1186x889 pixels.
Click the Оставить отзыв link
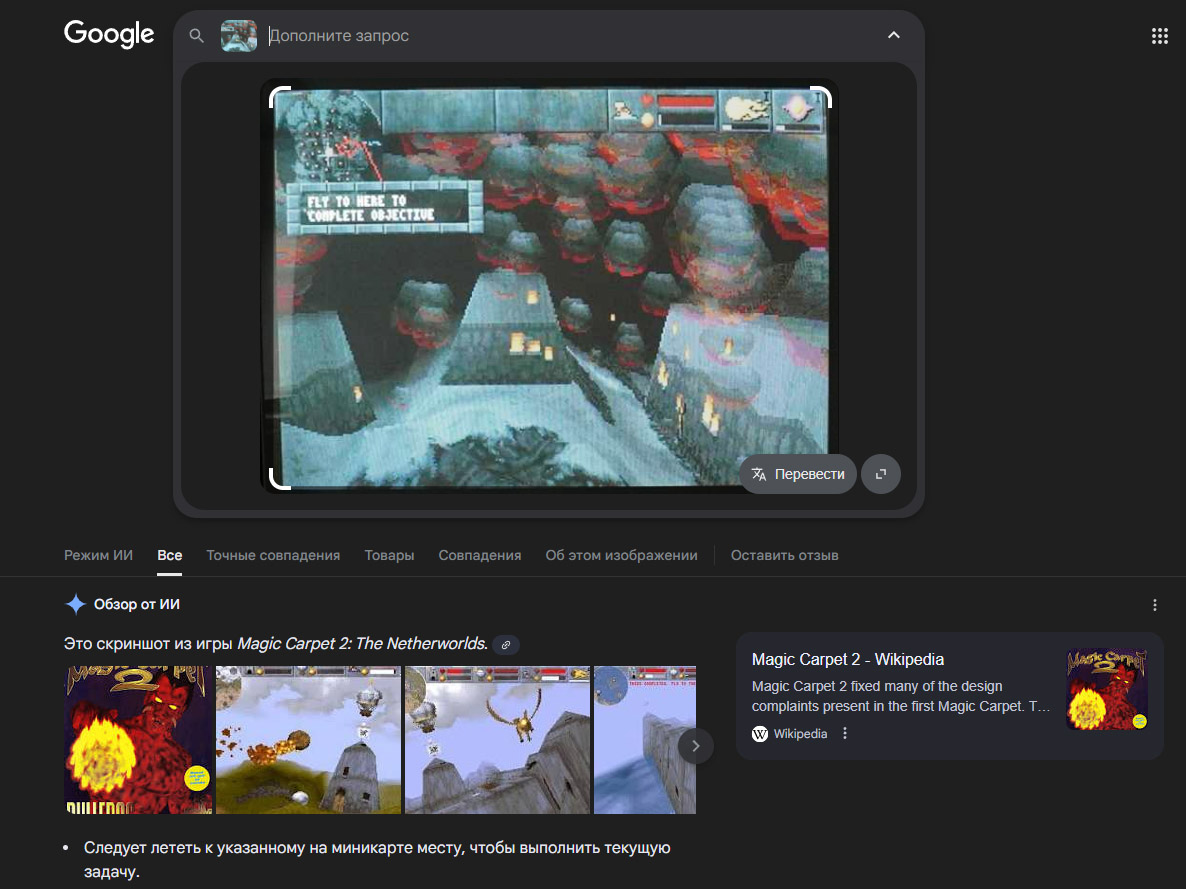[x=784, y=555]
